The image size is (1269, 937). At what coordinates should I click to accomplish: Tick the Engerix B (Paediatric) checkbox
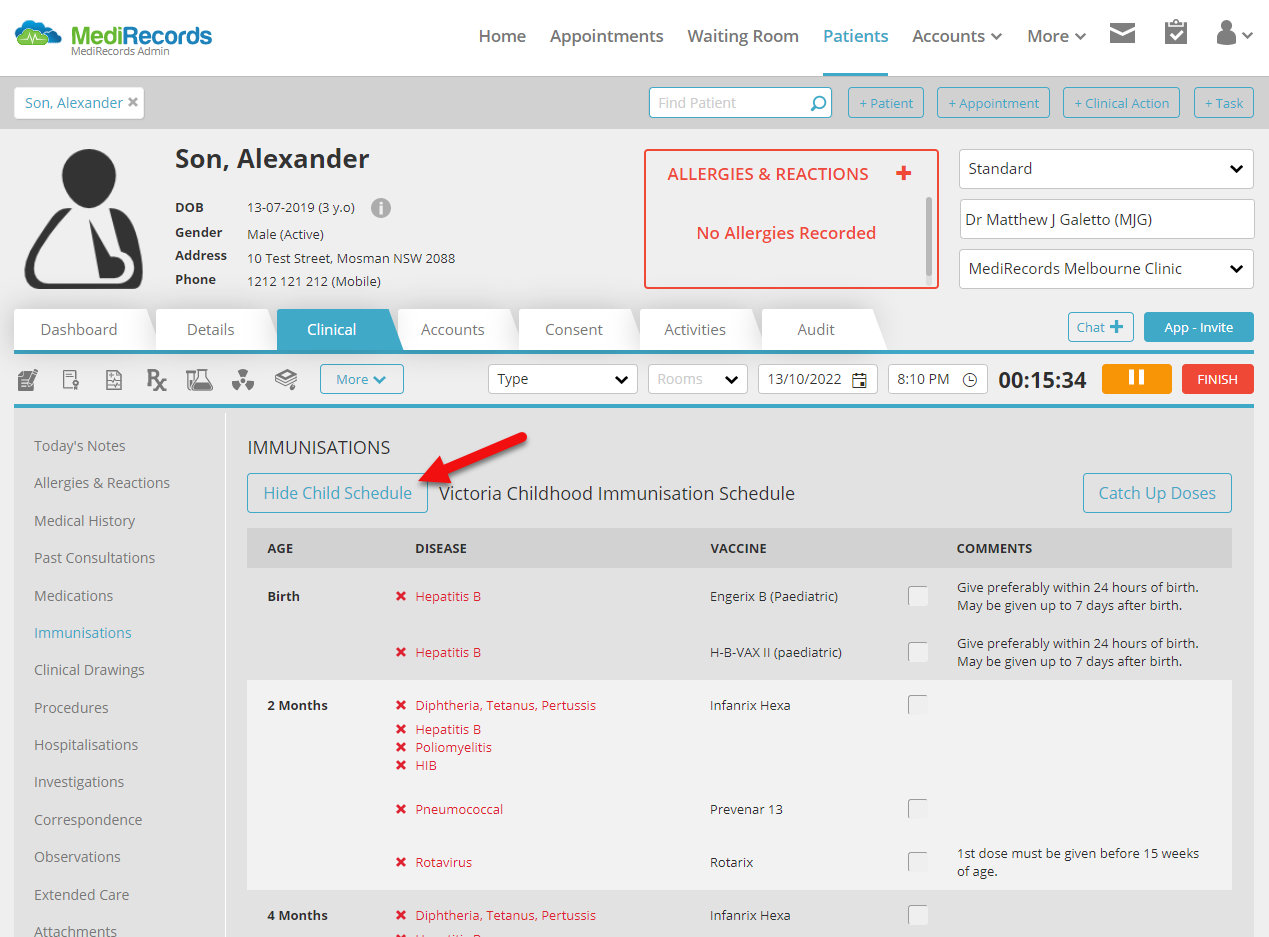(x=918, y=596)
